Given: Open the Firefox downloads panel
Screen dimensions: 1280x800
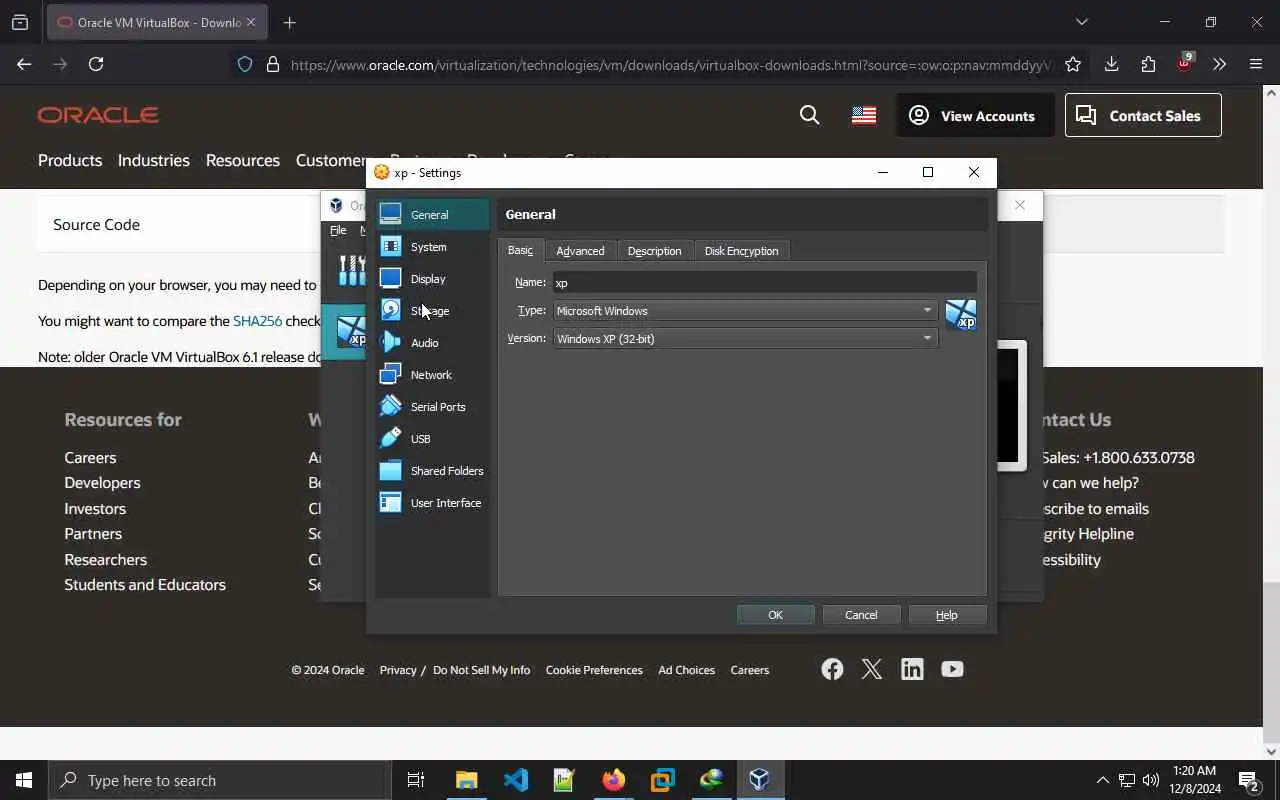Looking at the screenshot, I should click(1111, 64).
